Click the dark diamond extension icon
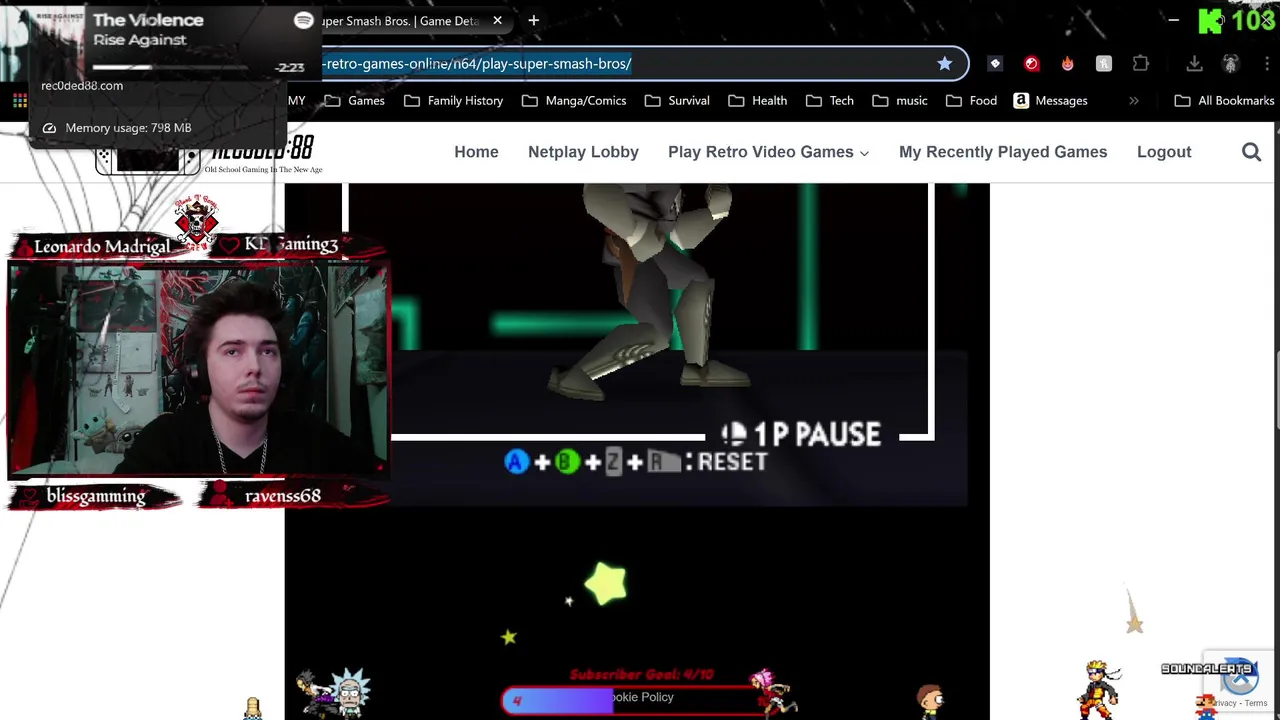1280x720 pixels. coord(995,63)
